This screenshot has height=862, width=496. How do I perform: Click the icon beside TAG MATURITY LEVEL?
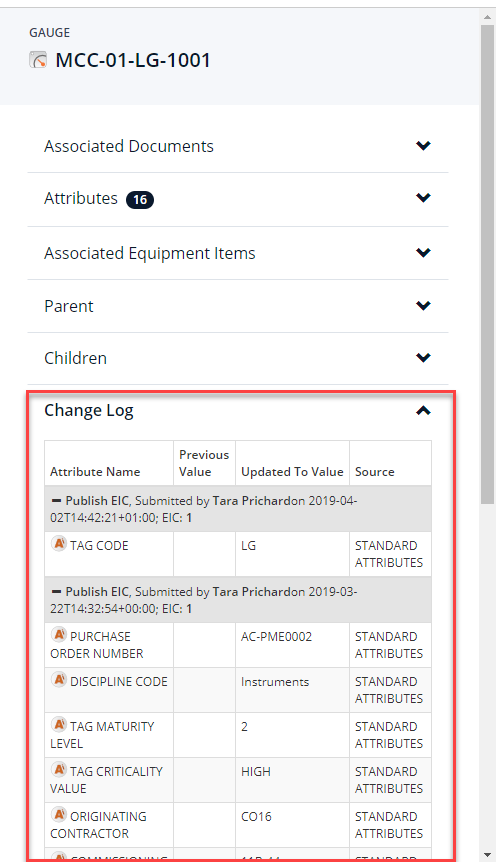click(59, 725)
